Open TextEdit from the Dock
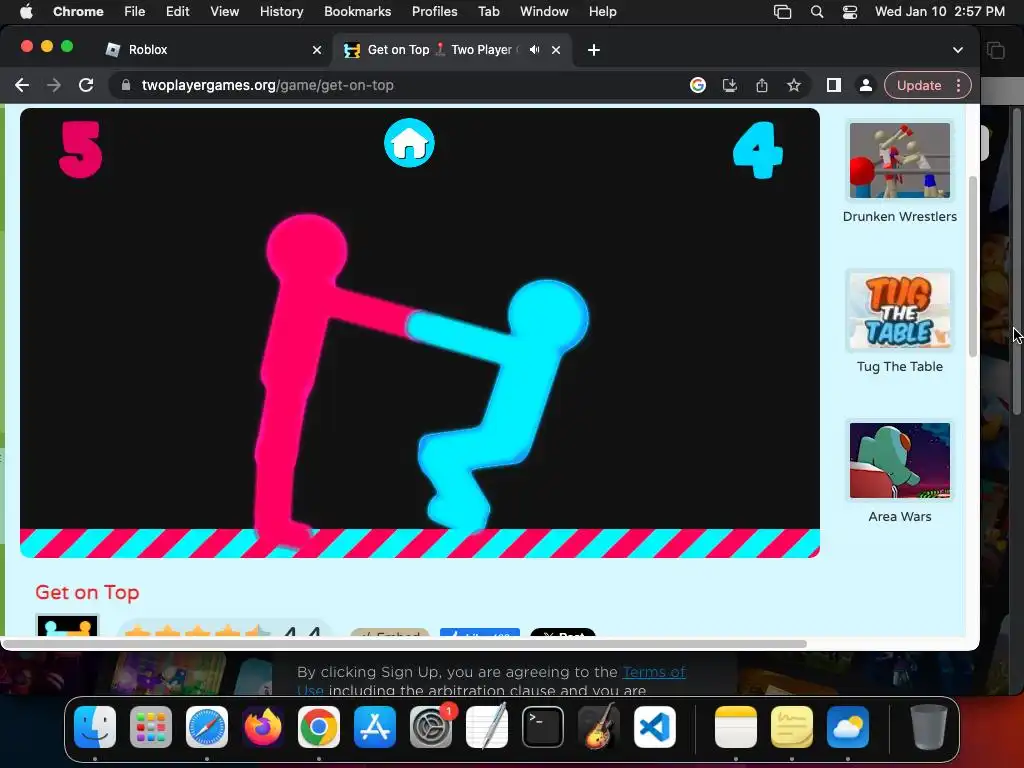 (x=487, y=727)
